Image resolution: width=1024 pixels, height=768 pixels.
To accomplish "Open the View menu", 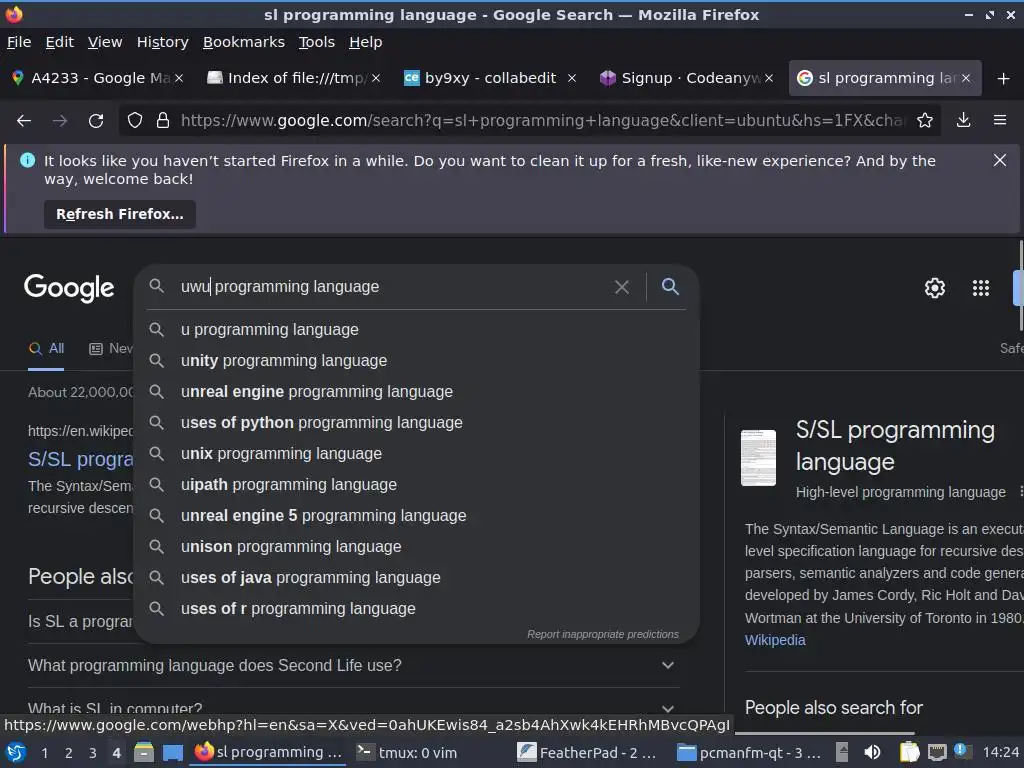I will click(x=105, y=42).
